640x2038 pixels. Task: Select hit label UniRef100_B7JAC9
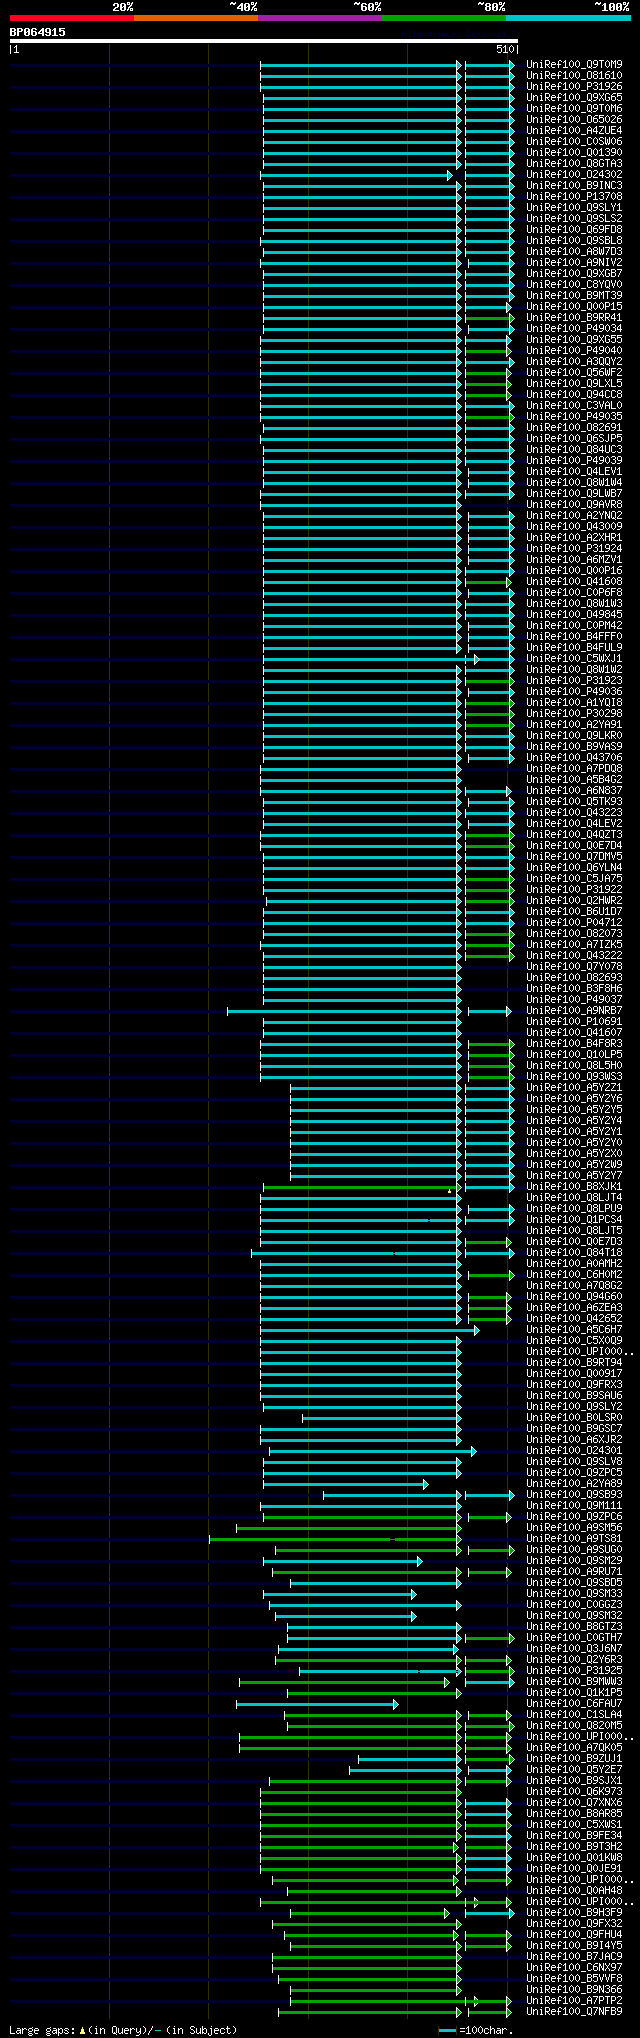574,1956
